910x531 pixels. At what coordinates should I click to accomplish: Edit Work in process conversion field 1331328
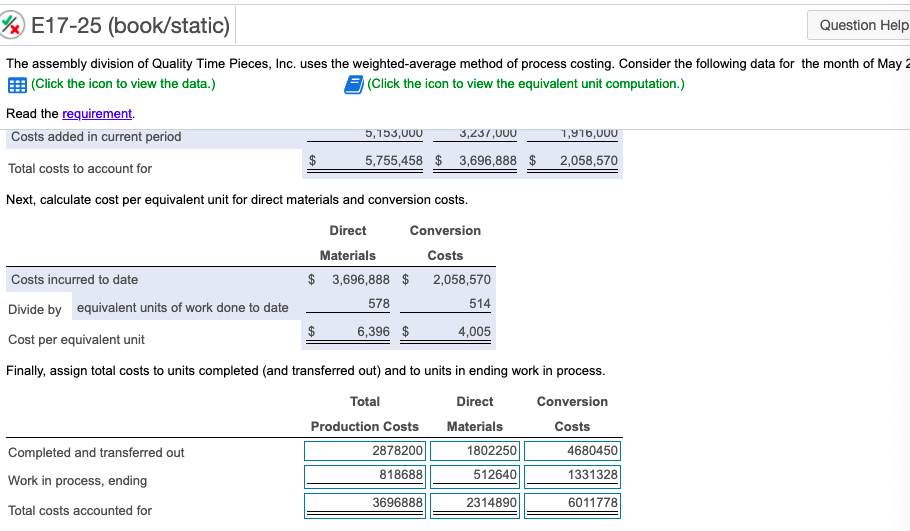point(572,475)
